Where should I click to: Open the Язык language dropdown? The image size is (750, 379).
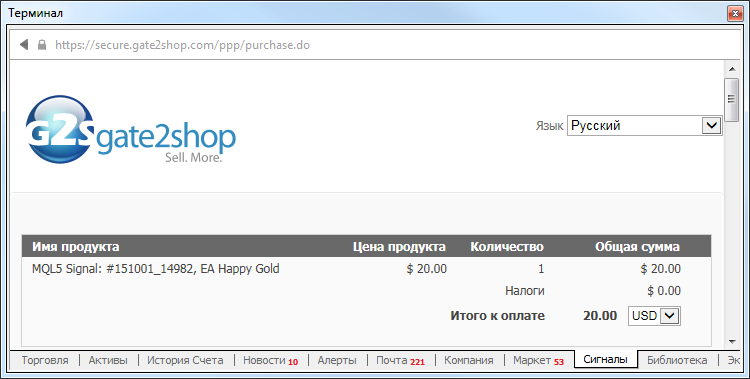coord(644,125)
